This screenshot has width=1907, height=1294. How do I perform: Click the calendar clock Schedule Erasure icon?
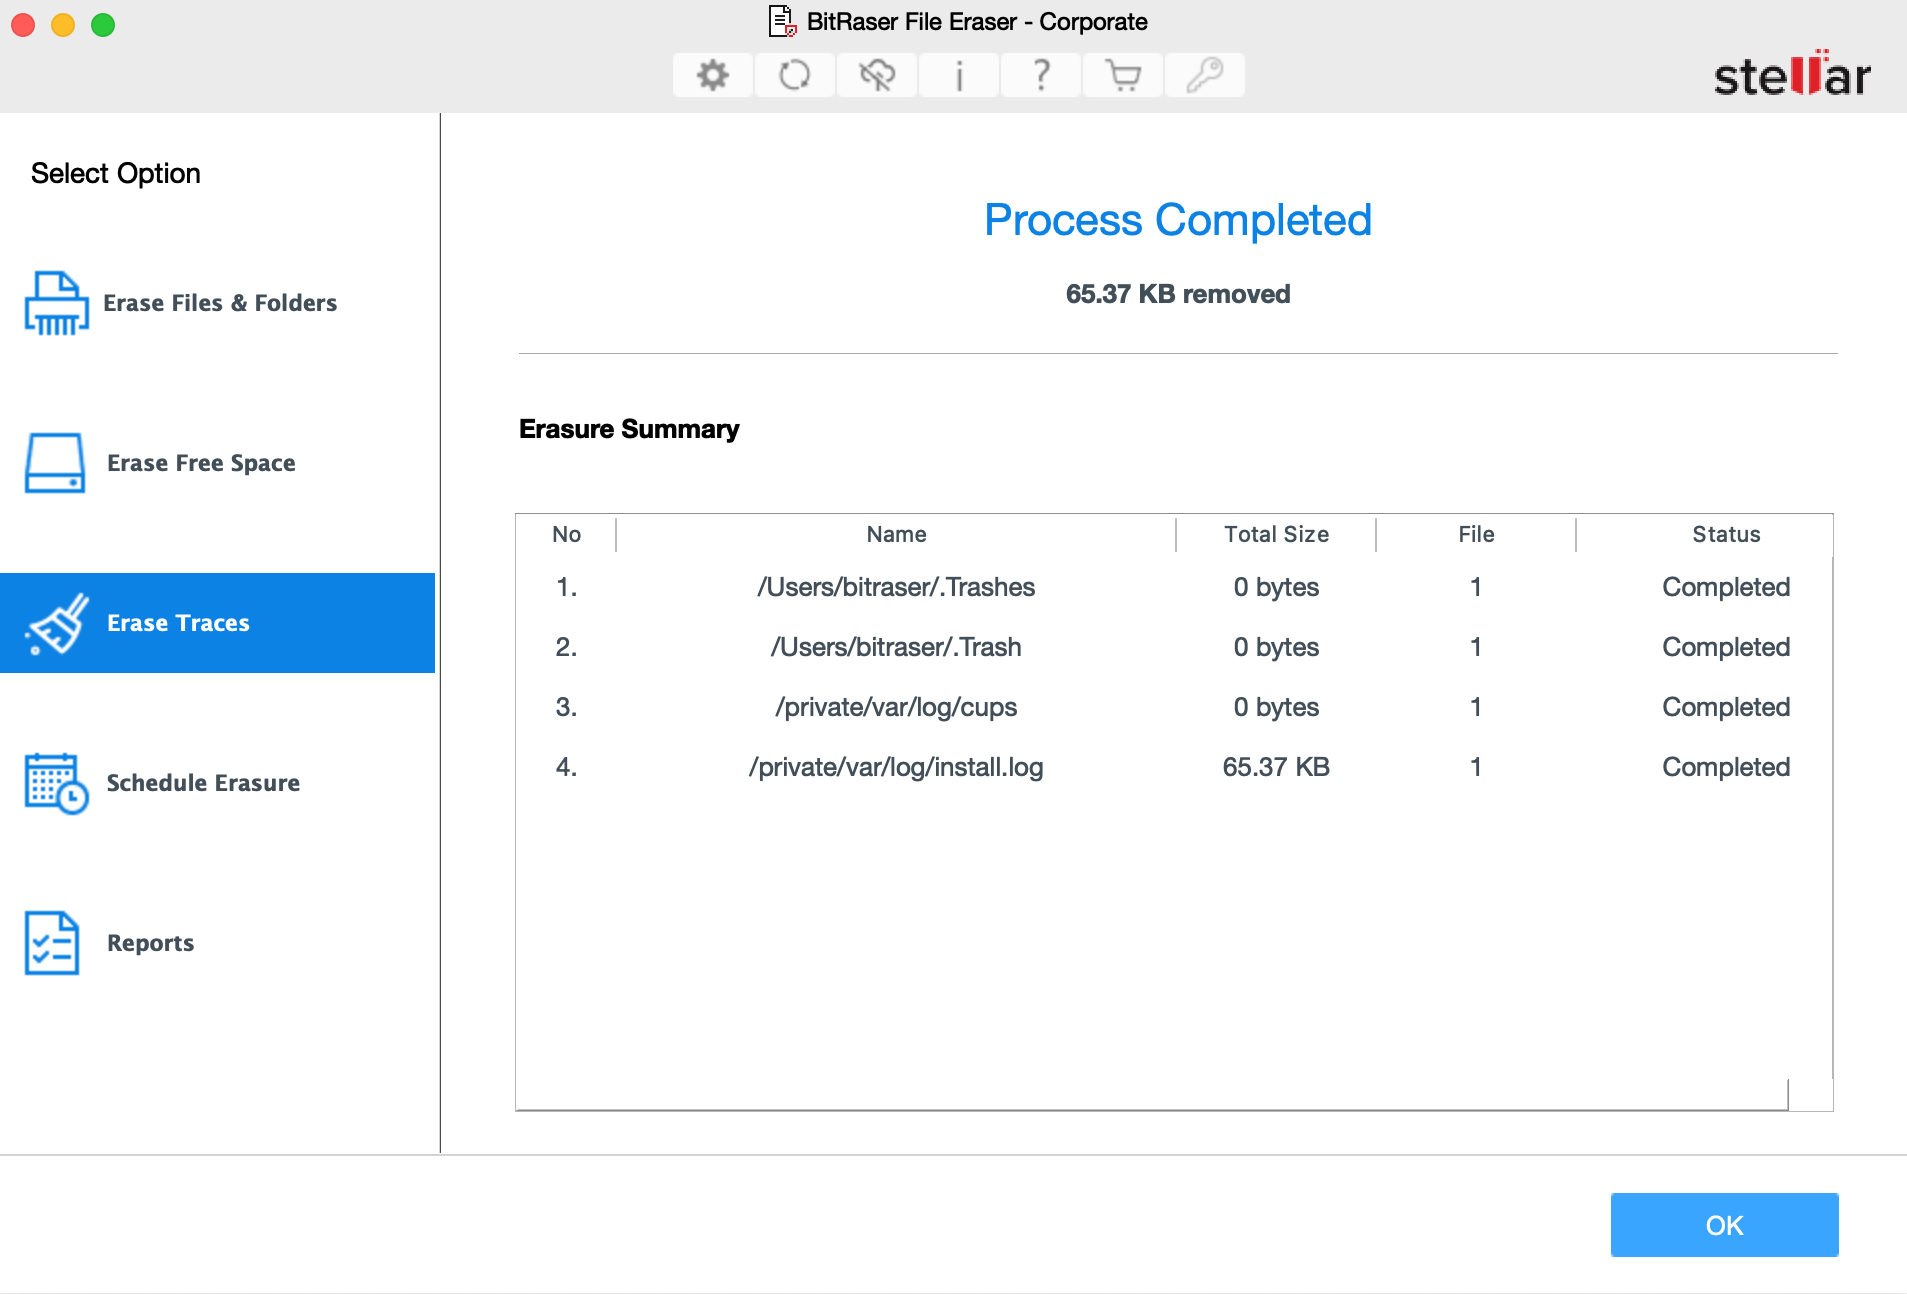click(56, 783)
